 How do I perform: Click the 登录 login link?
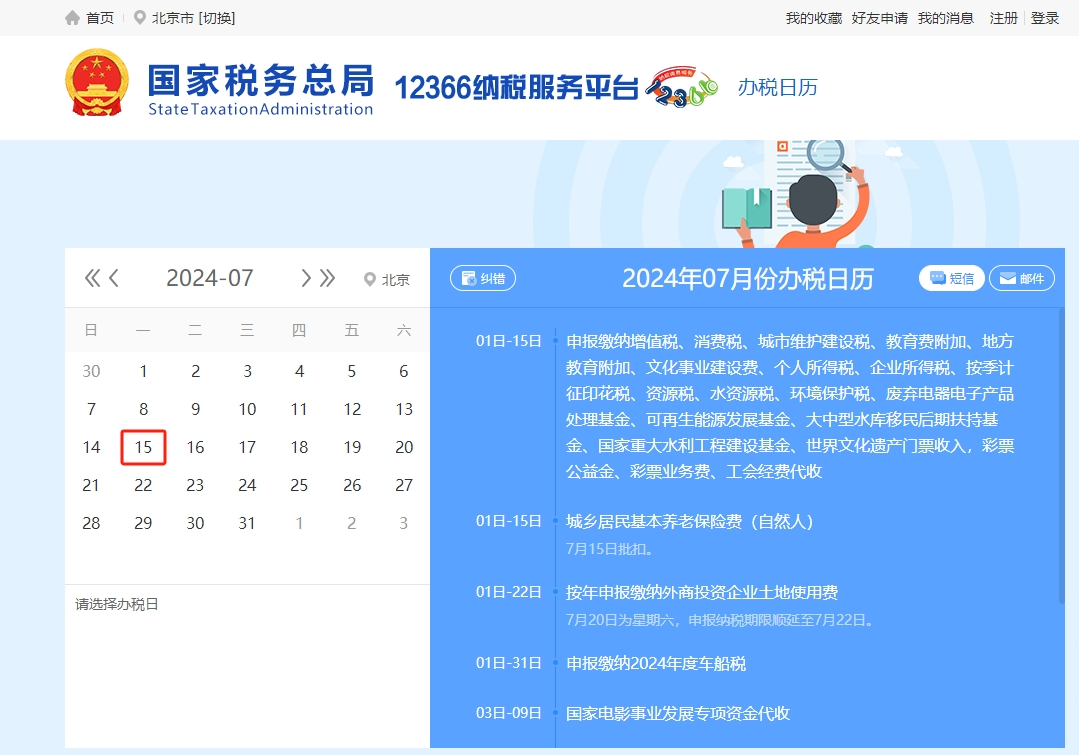tap(1045, 18)
